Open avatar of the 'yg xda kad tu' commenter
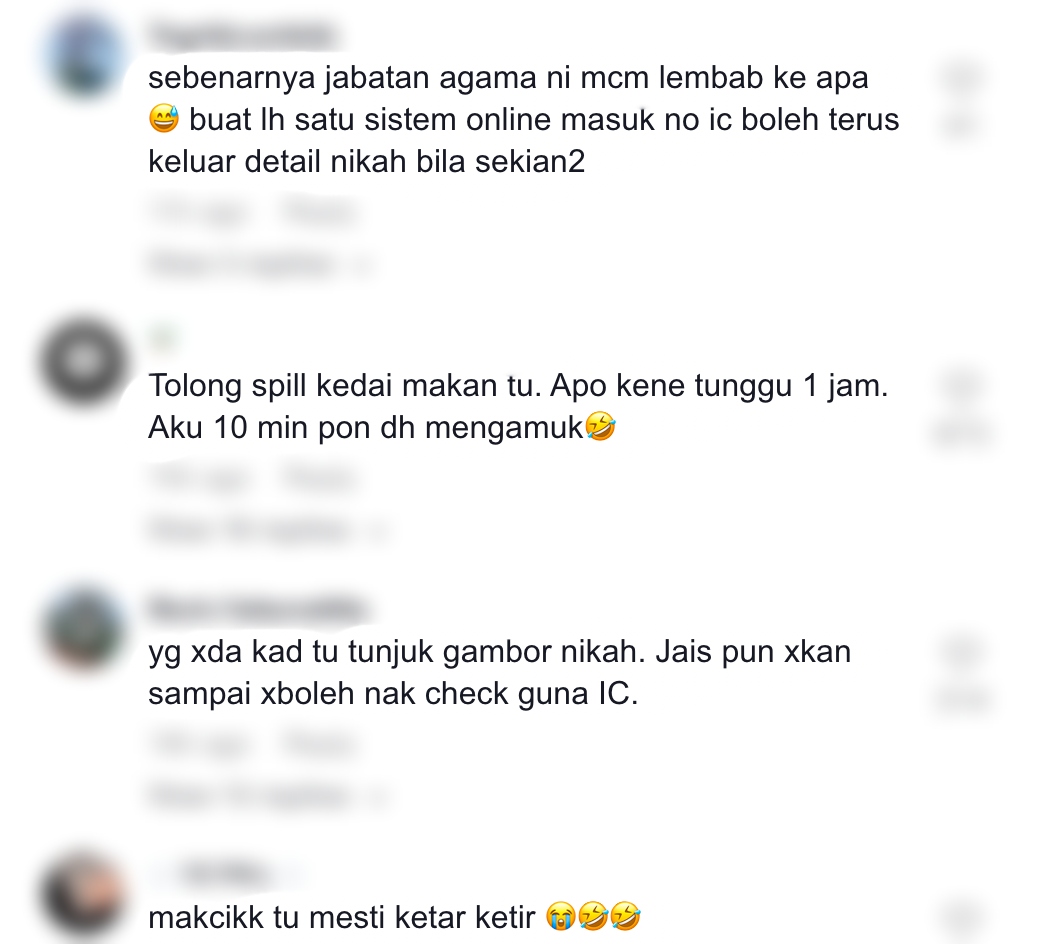Image resolution: width=1040 pixels, height=944 pixels. tap(84, 628)
